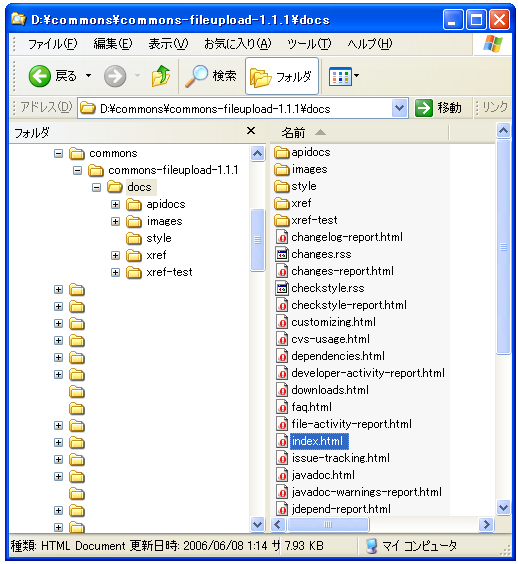Image resolution: width=518 pixels, height=564 pixels.
Task: Select the xref folder icon in file list
Action: (281, 203)
